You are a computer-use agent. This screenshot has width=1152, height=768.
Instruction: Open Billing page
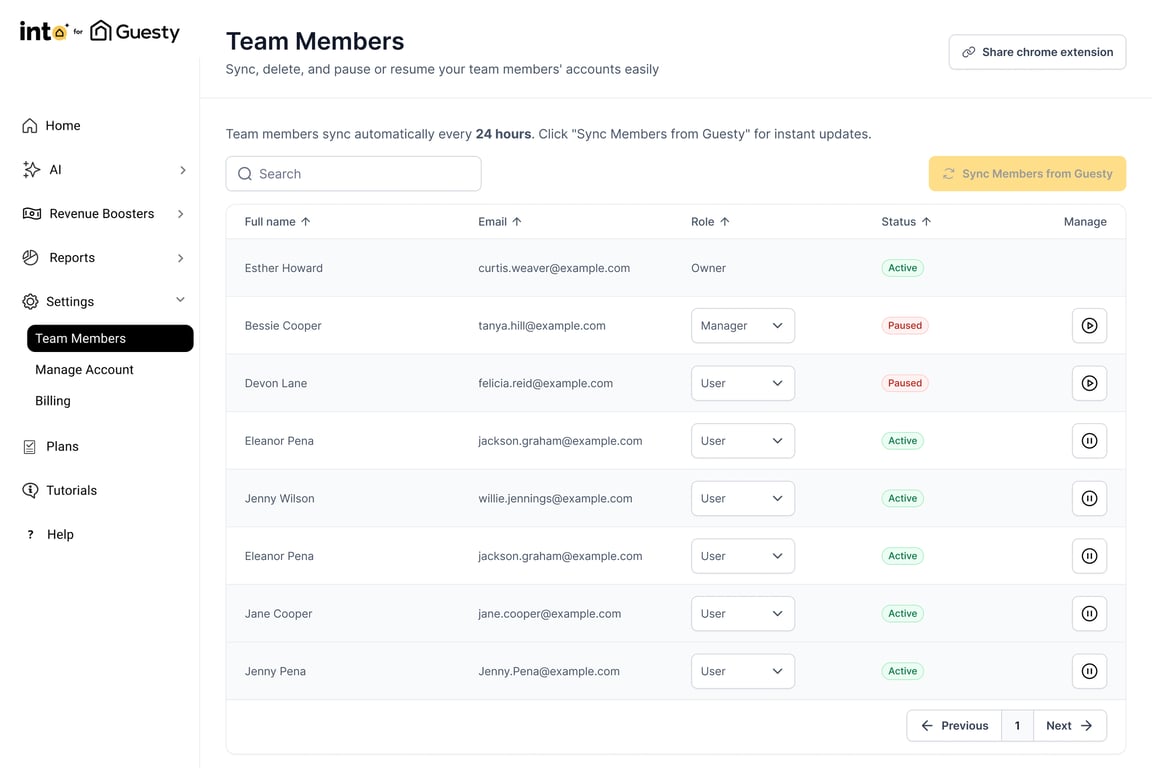point(53,401)
